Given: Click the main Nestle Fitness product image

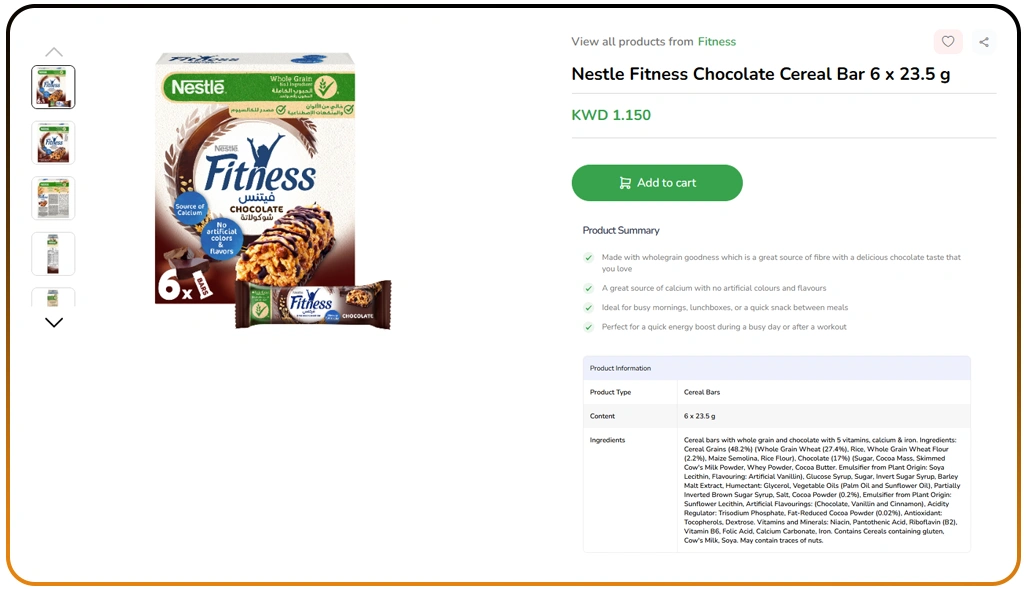Looking at the screenshot, I should coord(272,190).
